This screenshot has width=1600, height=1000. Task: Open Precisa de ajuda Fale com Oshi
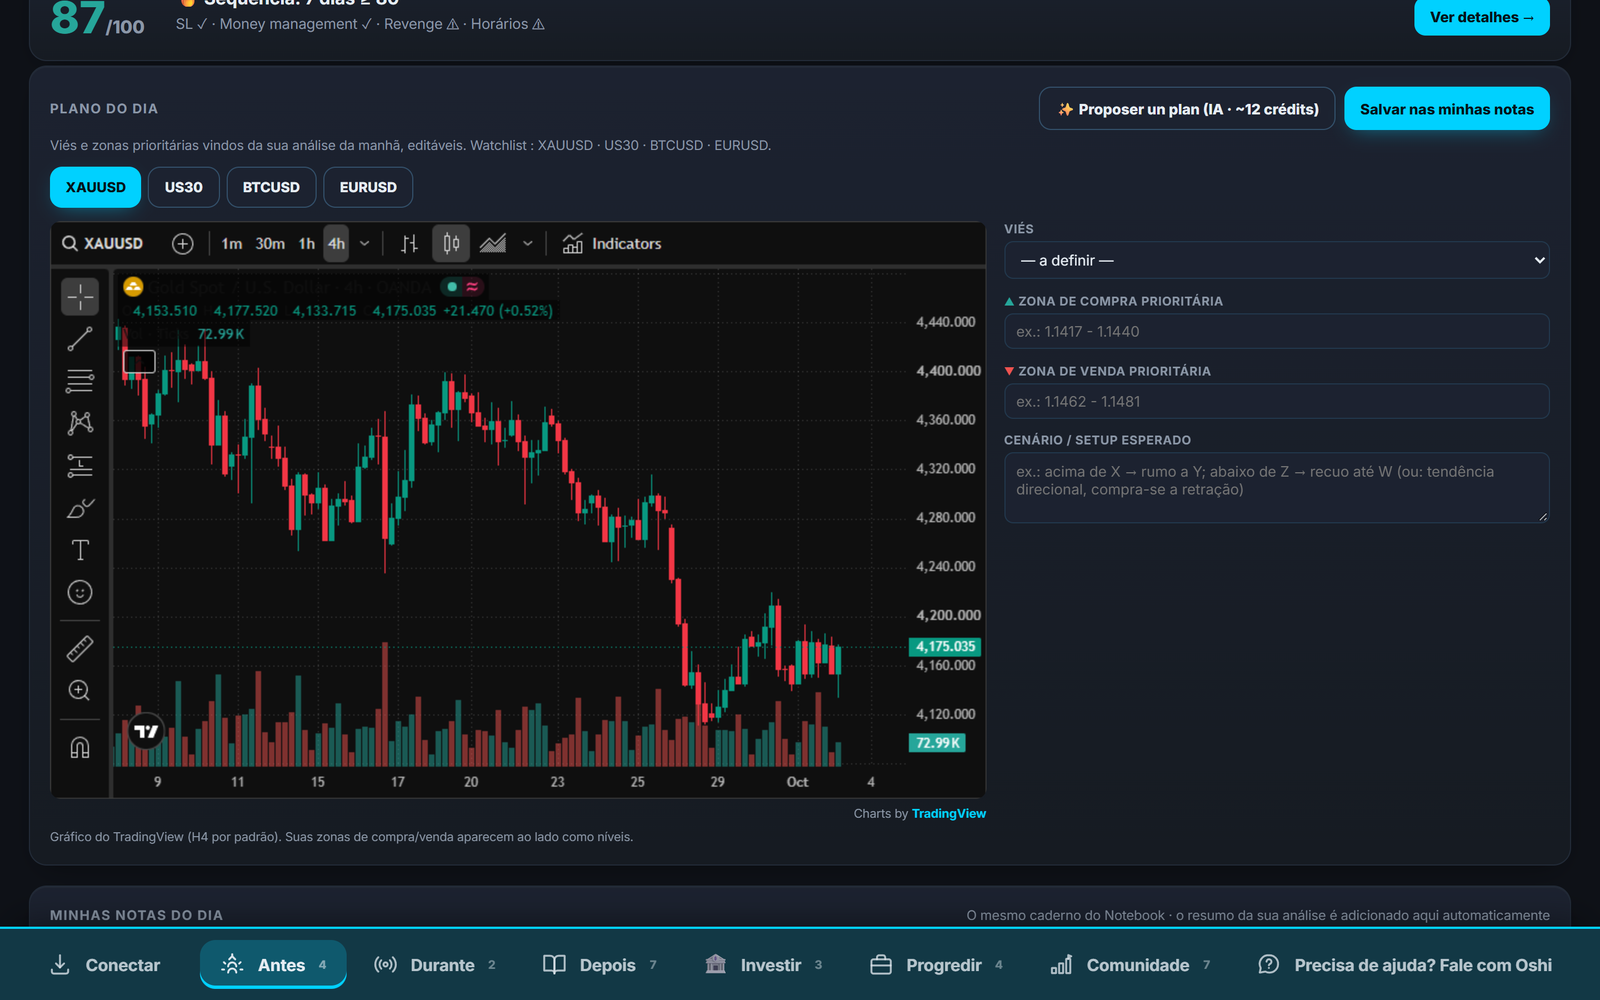pos(1405,965)
